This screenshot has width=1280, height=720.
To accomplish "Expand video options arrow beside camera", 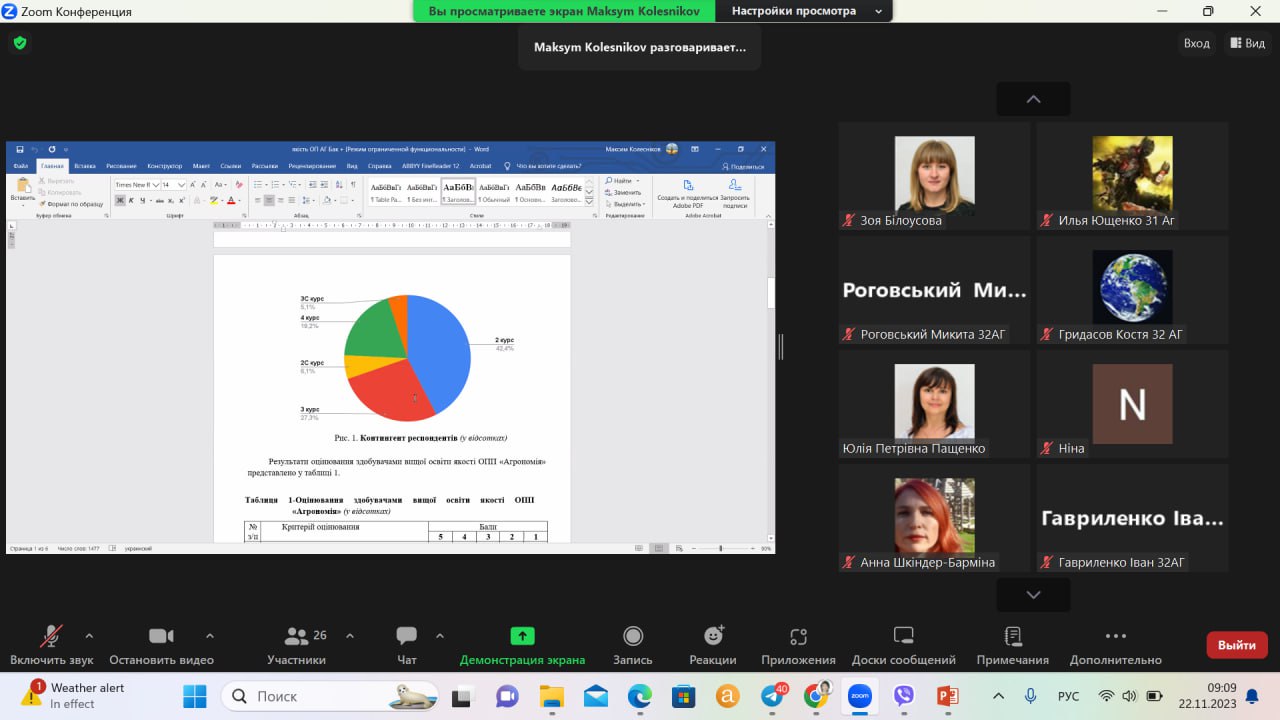I will (x=209, y=635).
